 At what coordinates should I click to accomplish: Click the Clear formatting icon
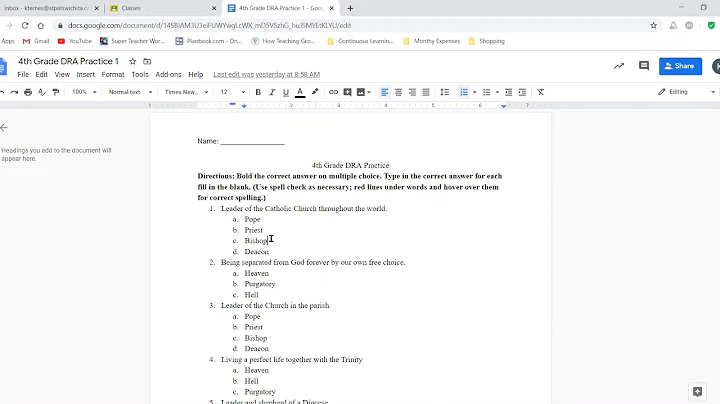pos(540,92)
